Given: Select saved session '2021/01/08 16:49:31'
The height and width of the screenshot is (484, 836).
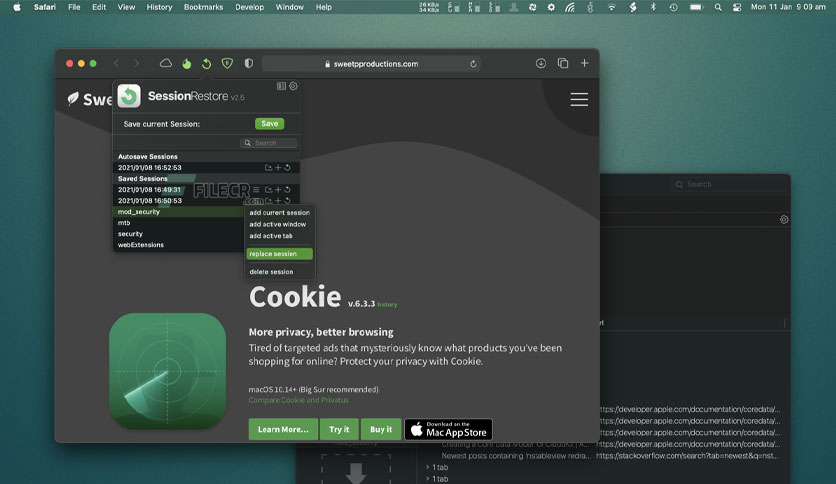Looking at the screenshot, I should (149, 190).
